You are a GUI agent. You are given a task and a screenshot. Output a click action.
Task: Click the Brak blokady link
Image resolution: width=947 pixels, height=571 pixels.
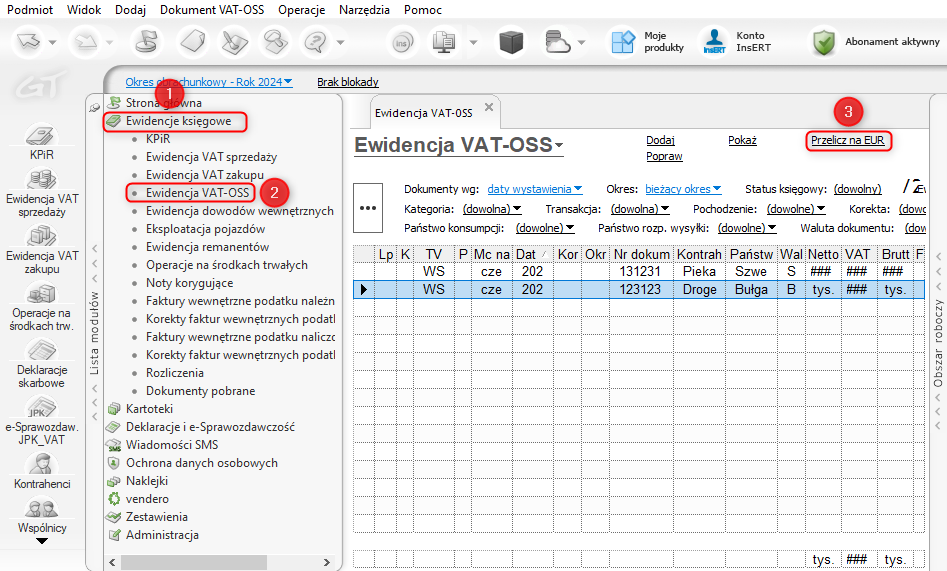tap(348, 82)
